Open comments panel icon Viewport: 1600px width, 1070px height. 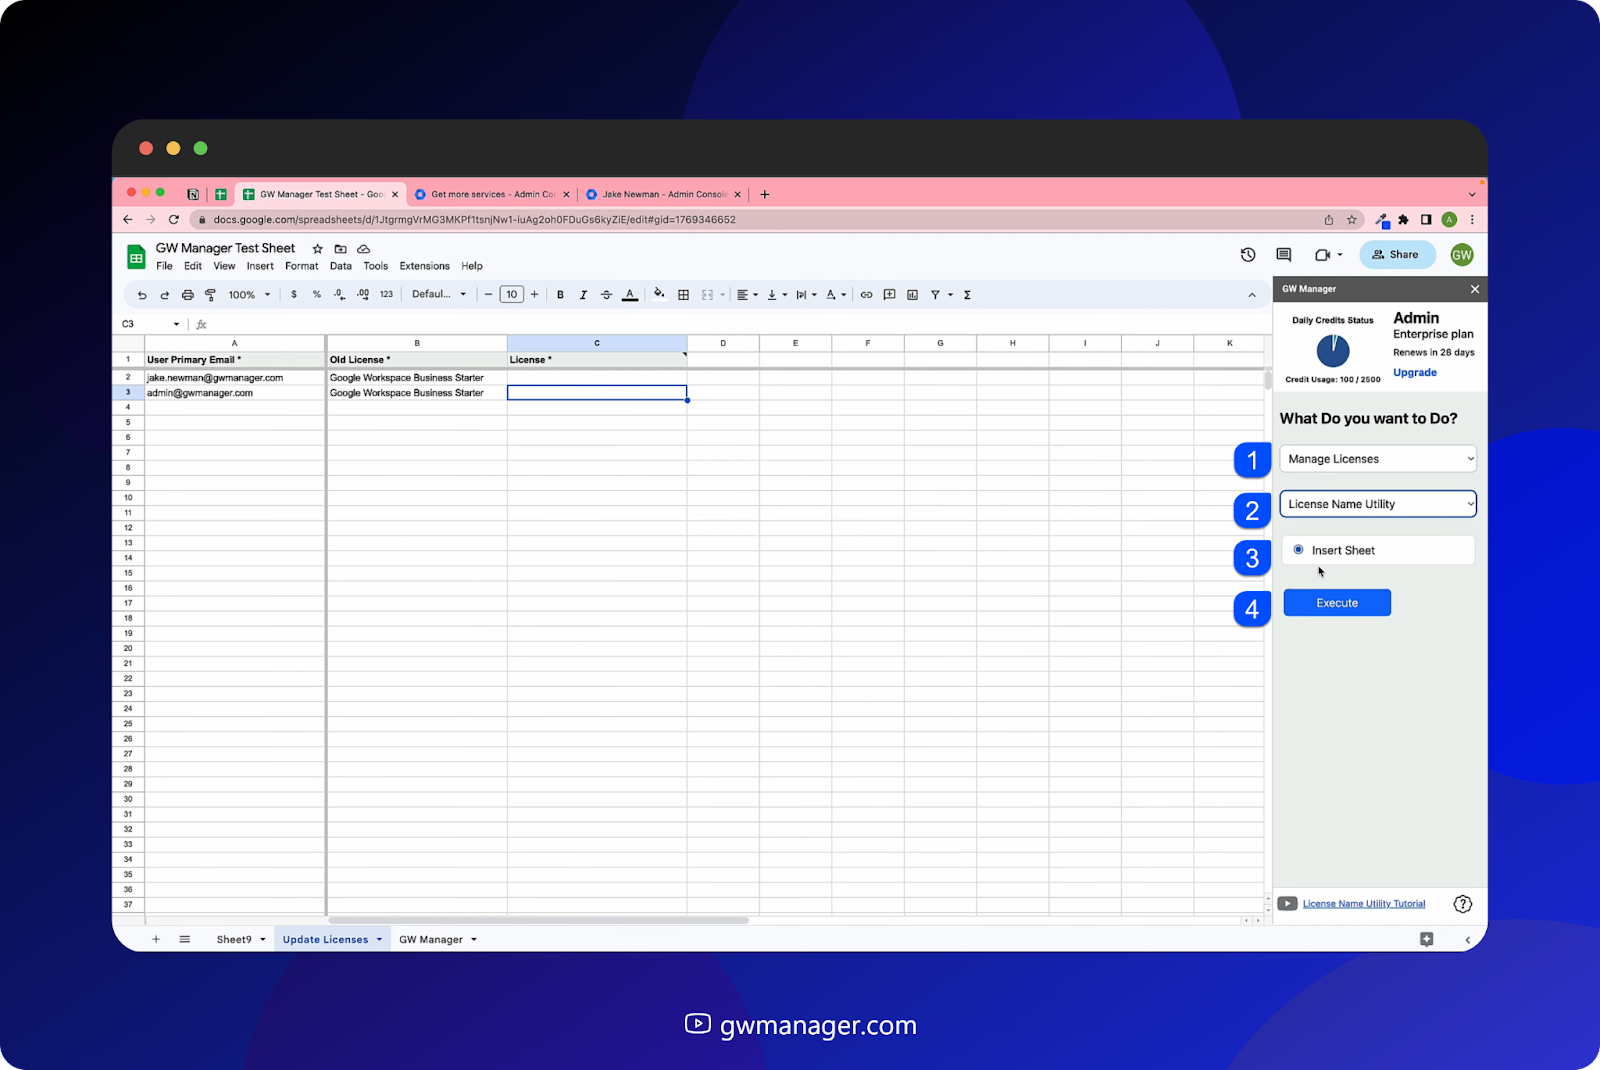pos(1284,255)
